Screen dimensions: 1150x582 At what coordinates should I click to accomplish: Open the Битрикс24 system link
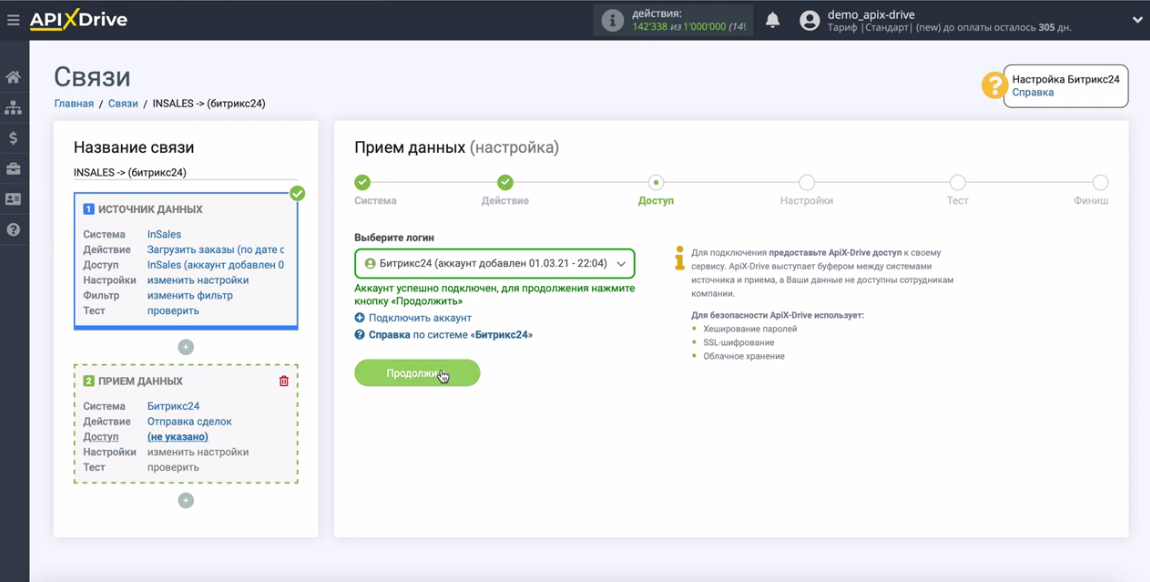click(x=173, y=406)
